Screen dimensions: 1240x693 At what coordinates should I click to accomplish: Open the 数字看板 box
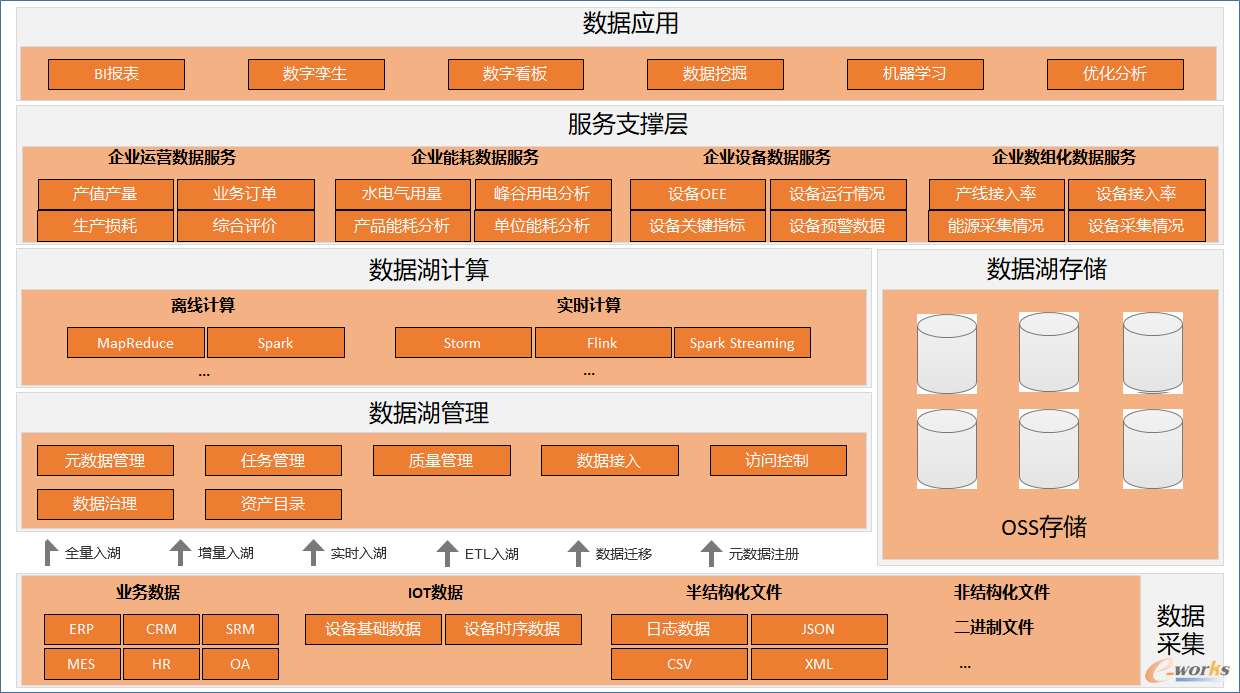516,74
